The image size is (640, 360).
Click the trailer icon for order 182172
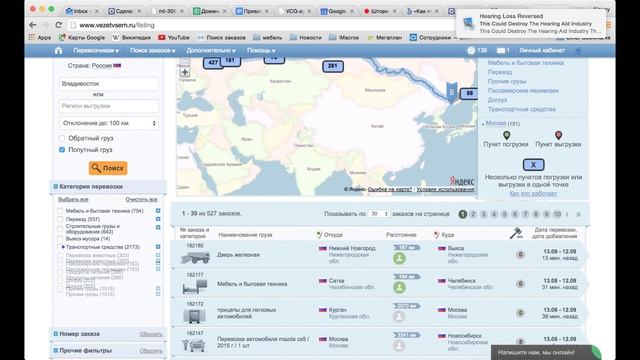(x=194, y=316)
